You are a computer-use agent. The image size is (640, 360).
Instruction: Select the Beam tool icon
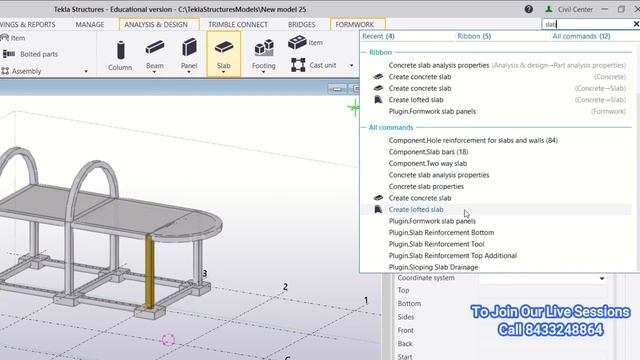tap(155, 48)
